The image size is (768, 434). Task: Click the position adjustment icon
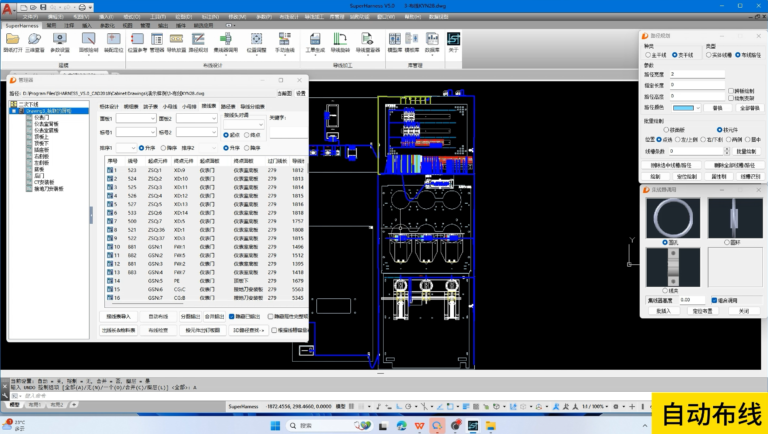(x=257, y=39)
